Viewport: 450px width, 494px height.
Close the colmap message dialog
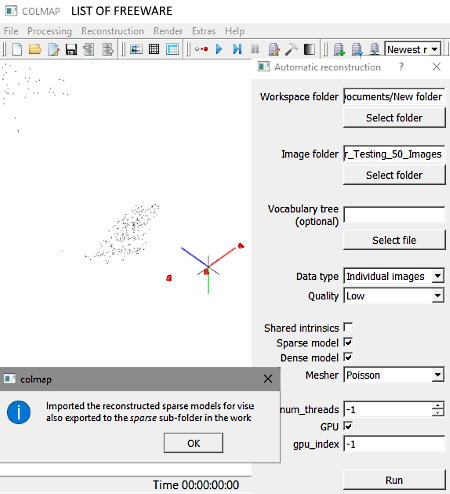click(268, 379)
